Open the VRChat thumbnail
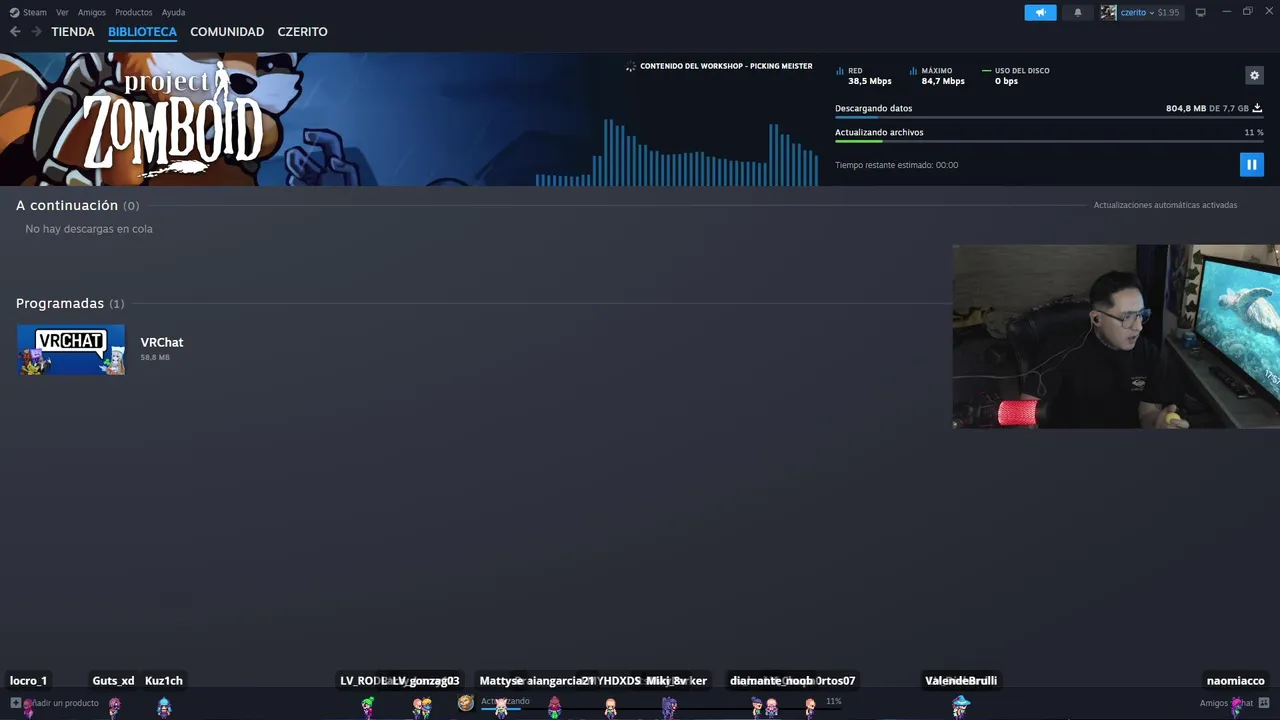This screenshot has height=720, width=1280. coord(71,350)
